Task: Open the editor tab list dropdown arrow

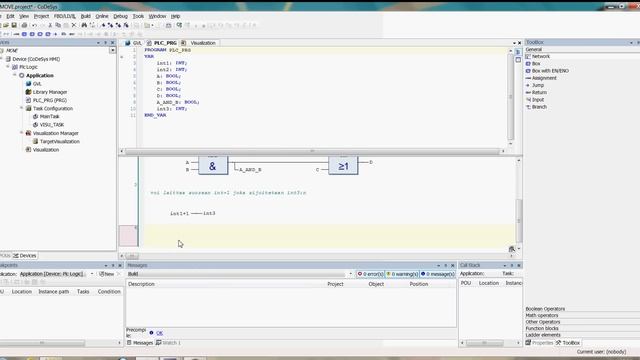Action: pos(514,43)
